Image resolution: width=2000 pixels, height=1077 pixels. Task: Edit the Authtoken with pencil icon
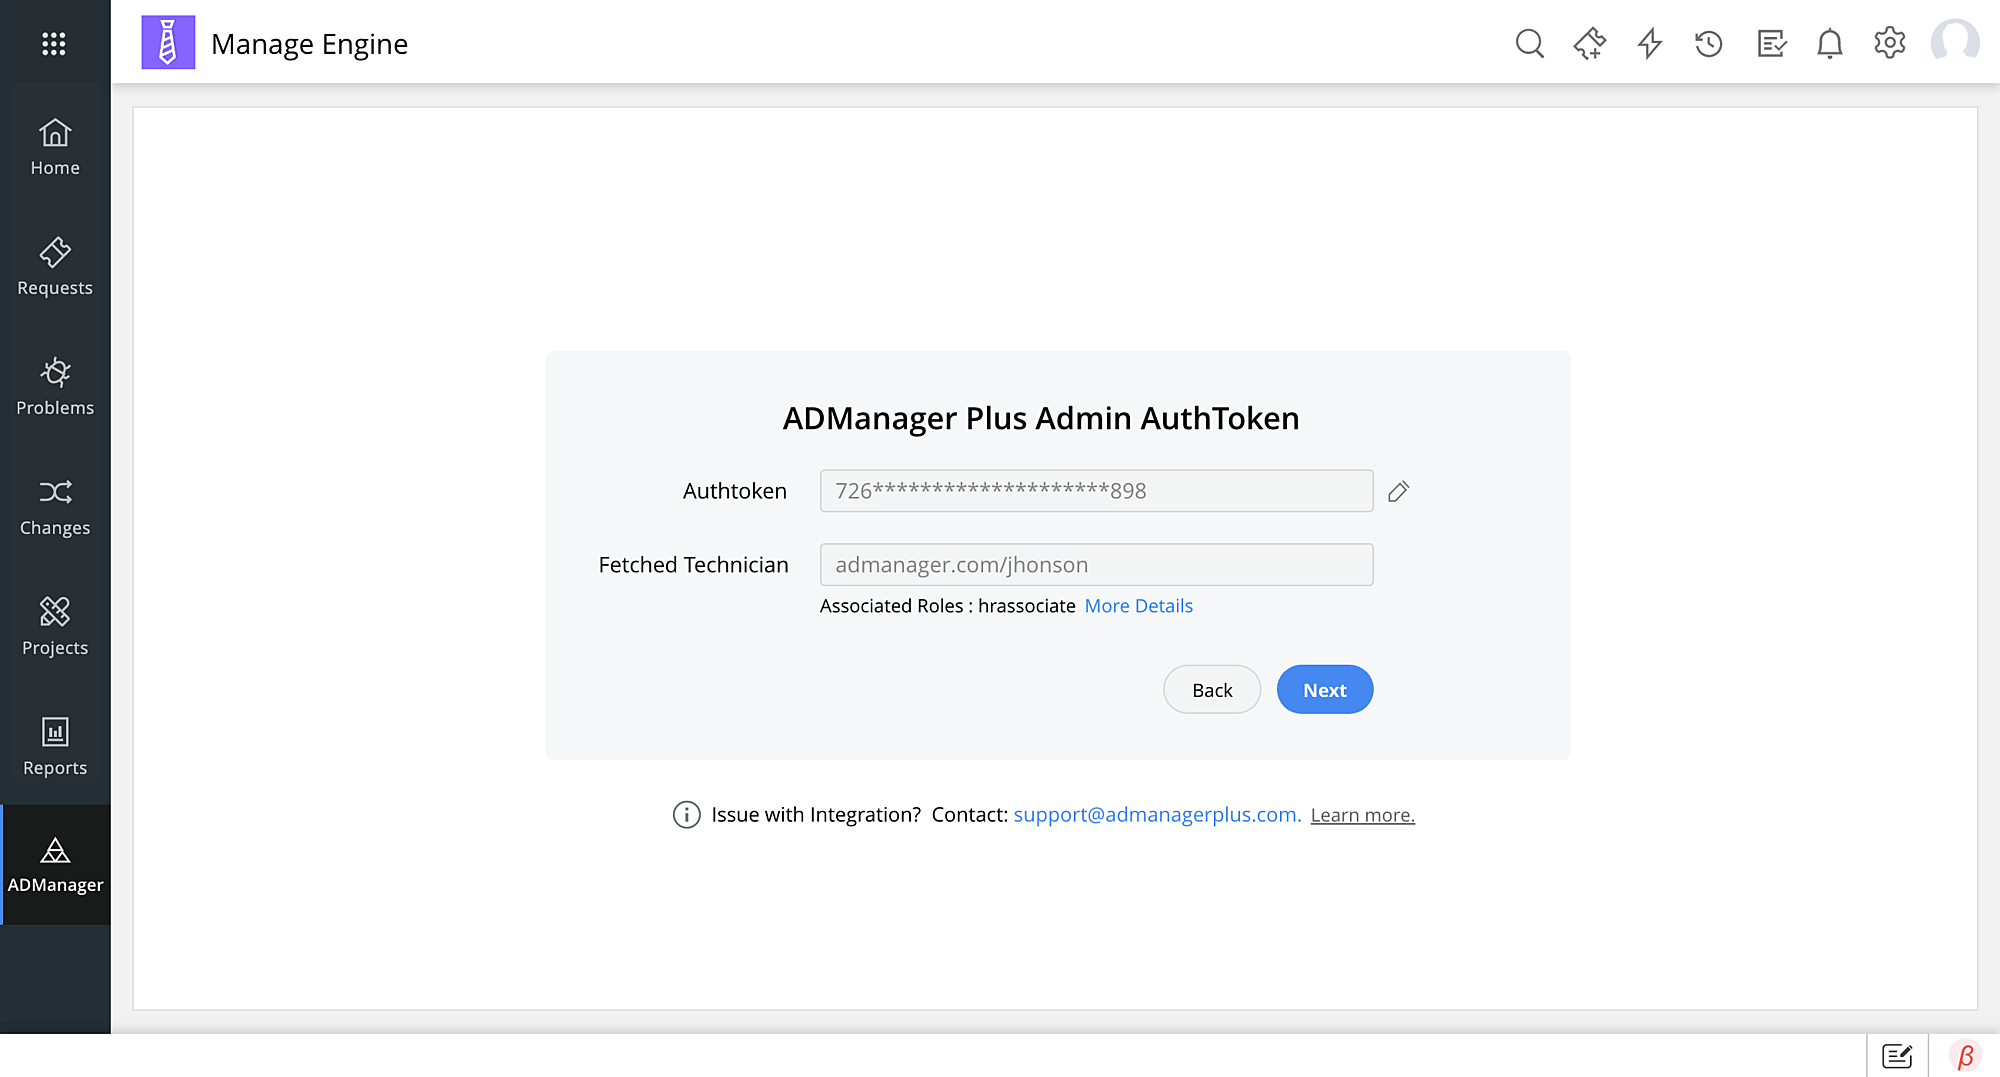pos(1398,491)
